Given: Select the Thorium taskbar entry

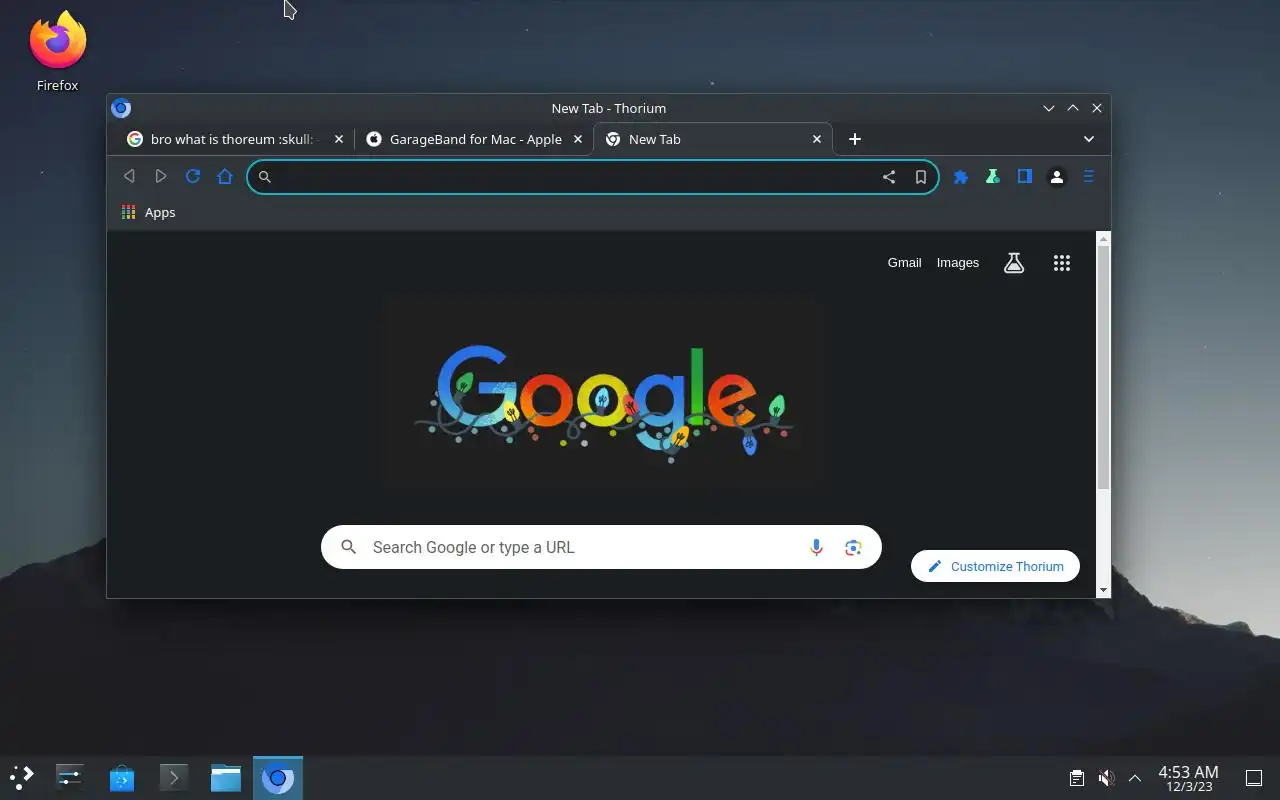Looking at the screenshot, I should [278, 777].
